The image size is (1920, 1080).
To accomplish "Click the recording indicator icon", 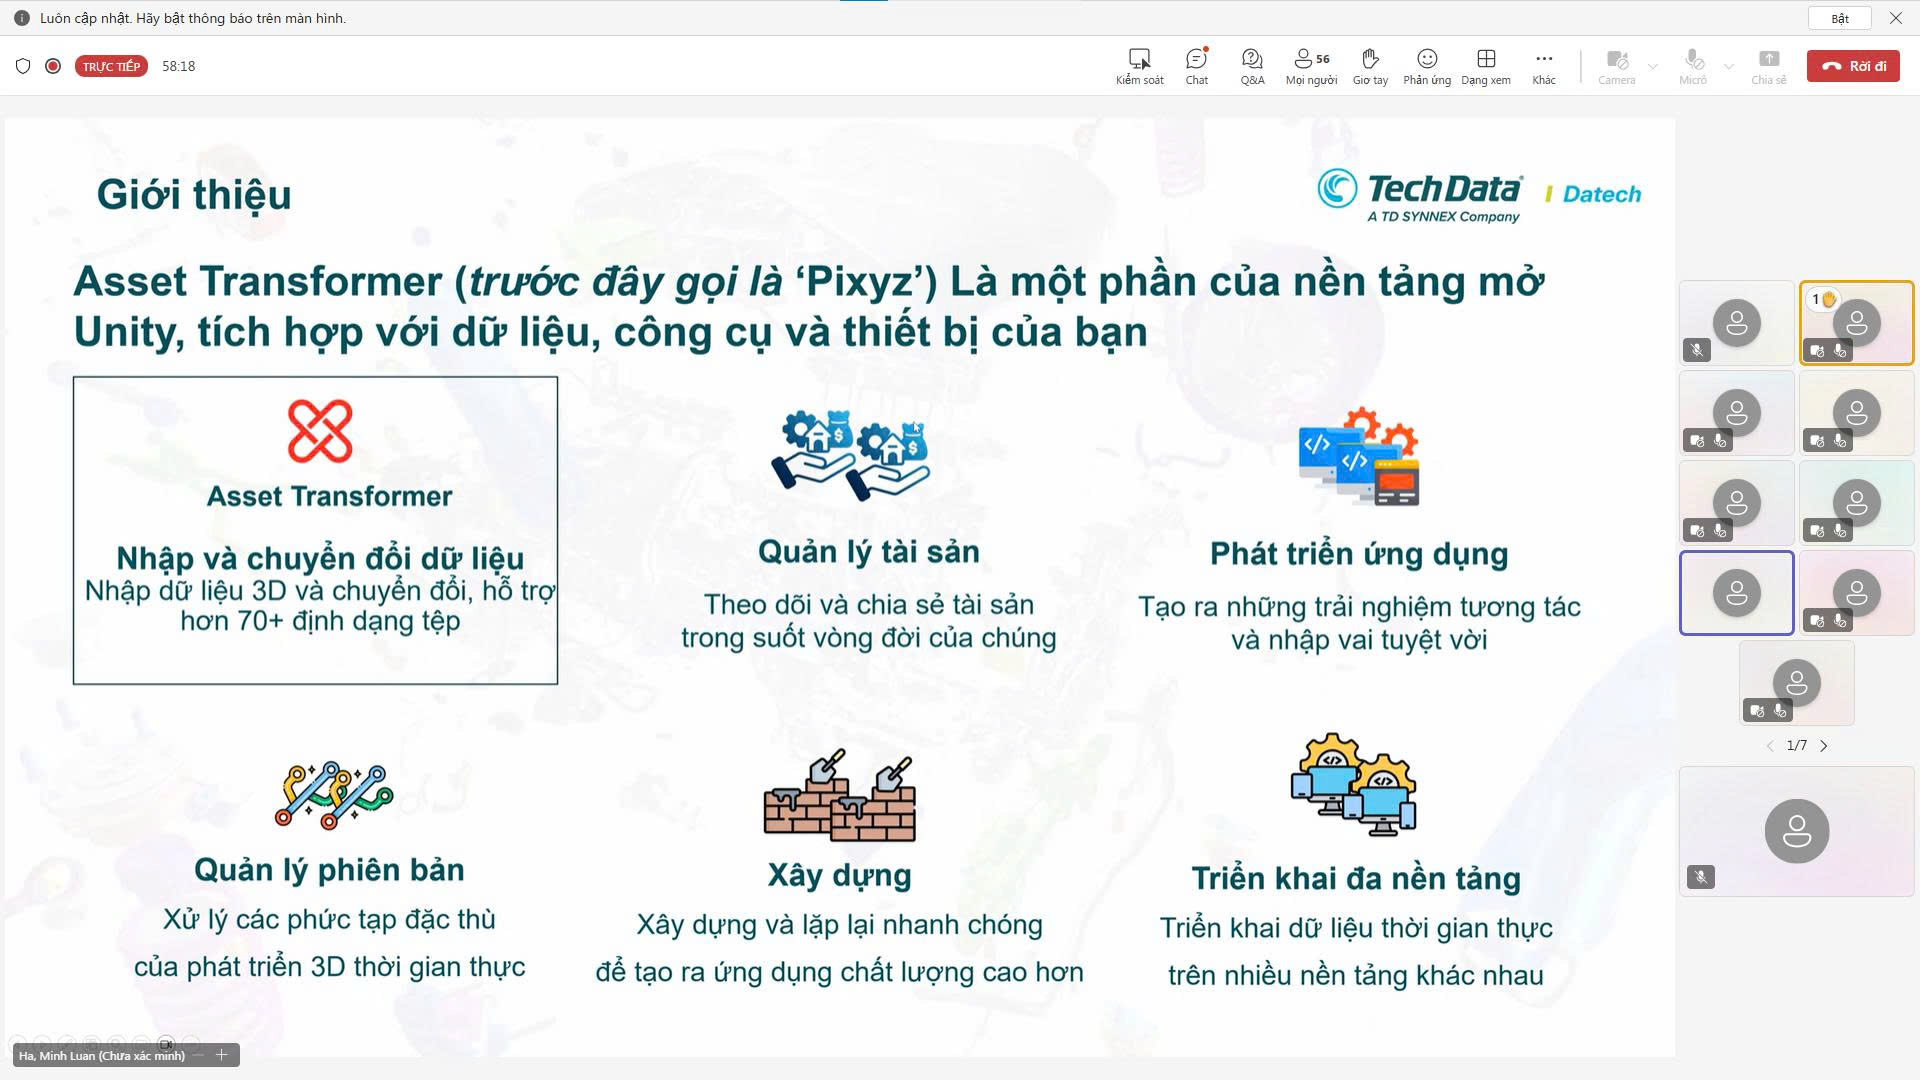I will coord(53,66).
